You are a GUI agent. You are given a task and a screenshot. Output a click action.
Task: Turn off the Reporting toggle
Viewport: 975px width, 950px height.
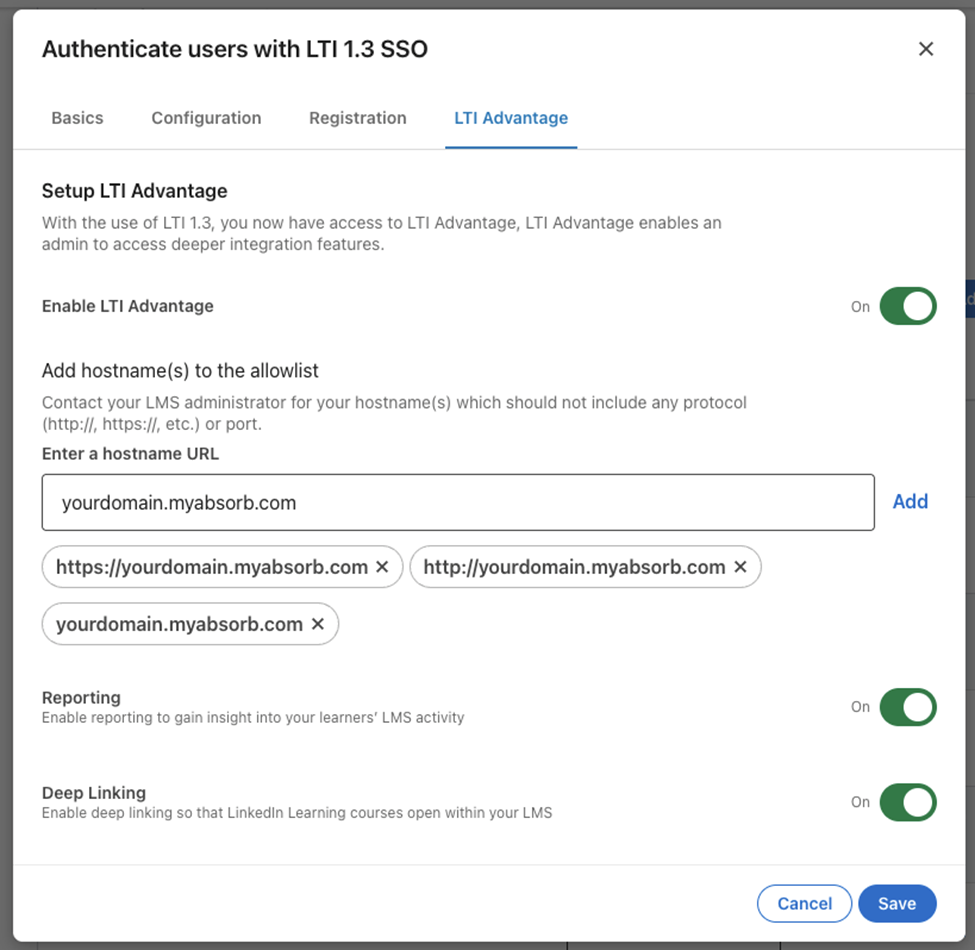coord(908,707)
